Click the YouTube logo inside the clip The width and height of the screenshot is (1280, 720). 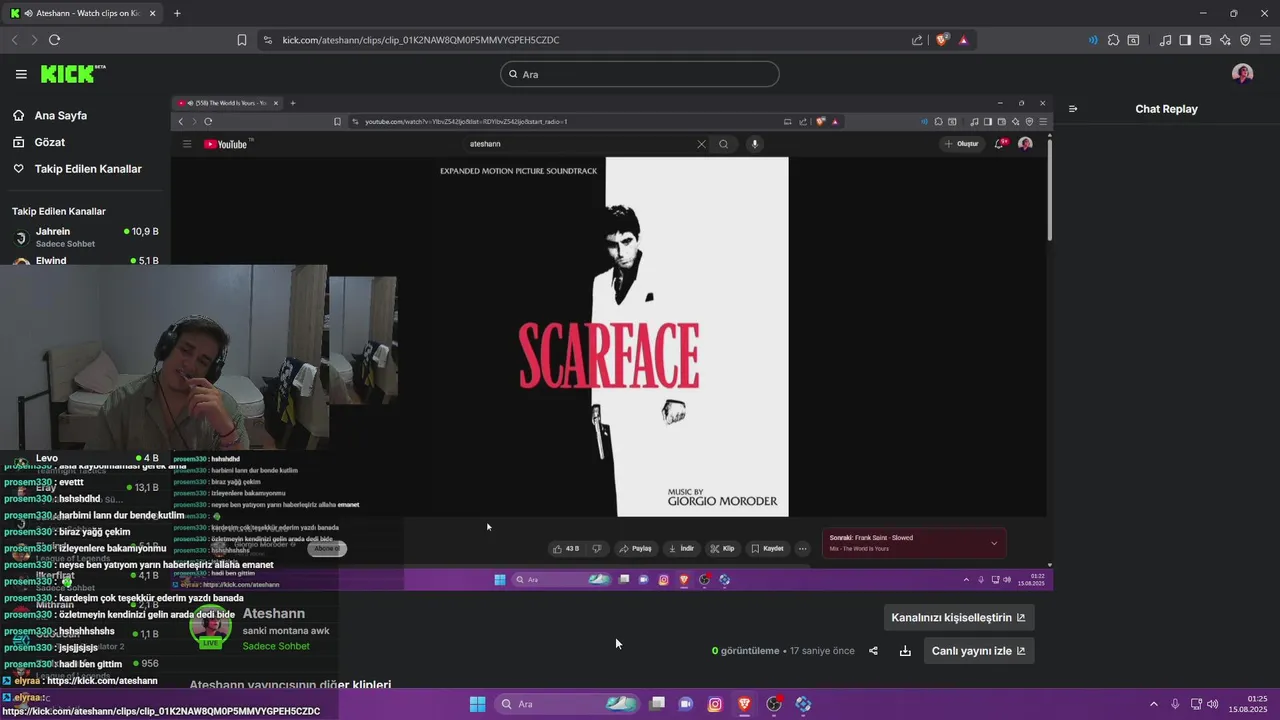(x=226, y=144)
